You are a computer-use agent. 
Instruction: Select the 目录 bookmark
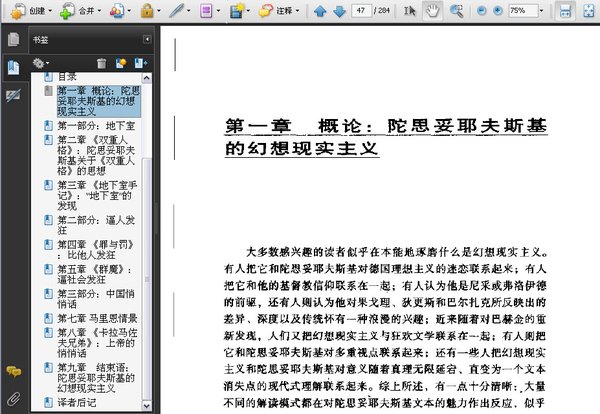(67, 77)
